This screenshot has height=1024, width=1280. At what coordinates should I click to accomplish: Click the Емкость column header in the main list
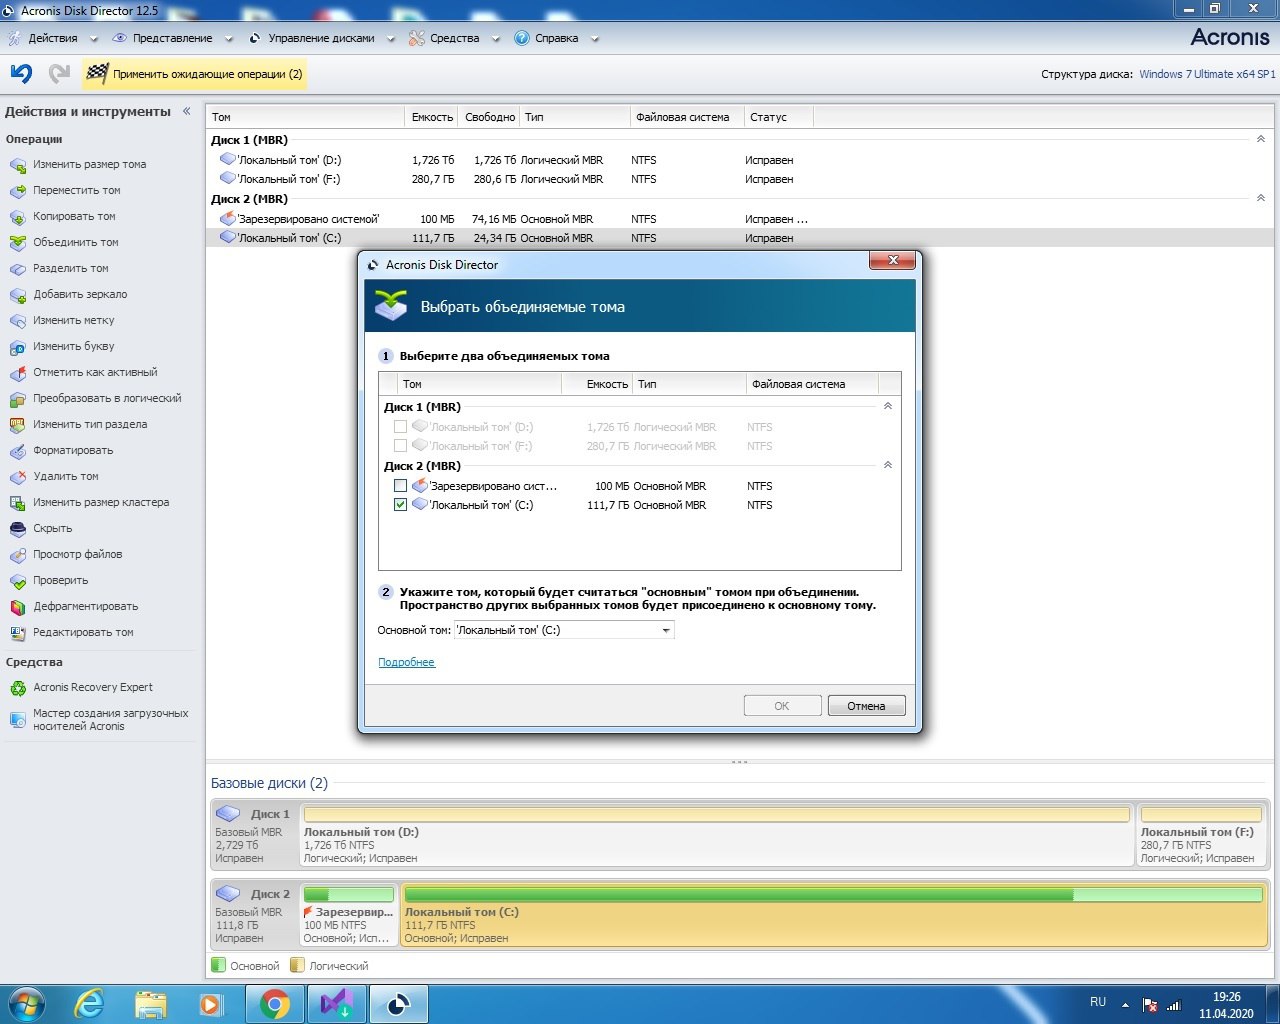[x=432, y=117]
